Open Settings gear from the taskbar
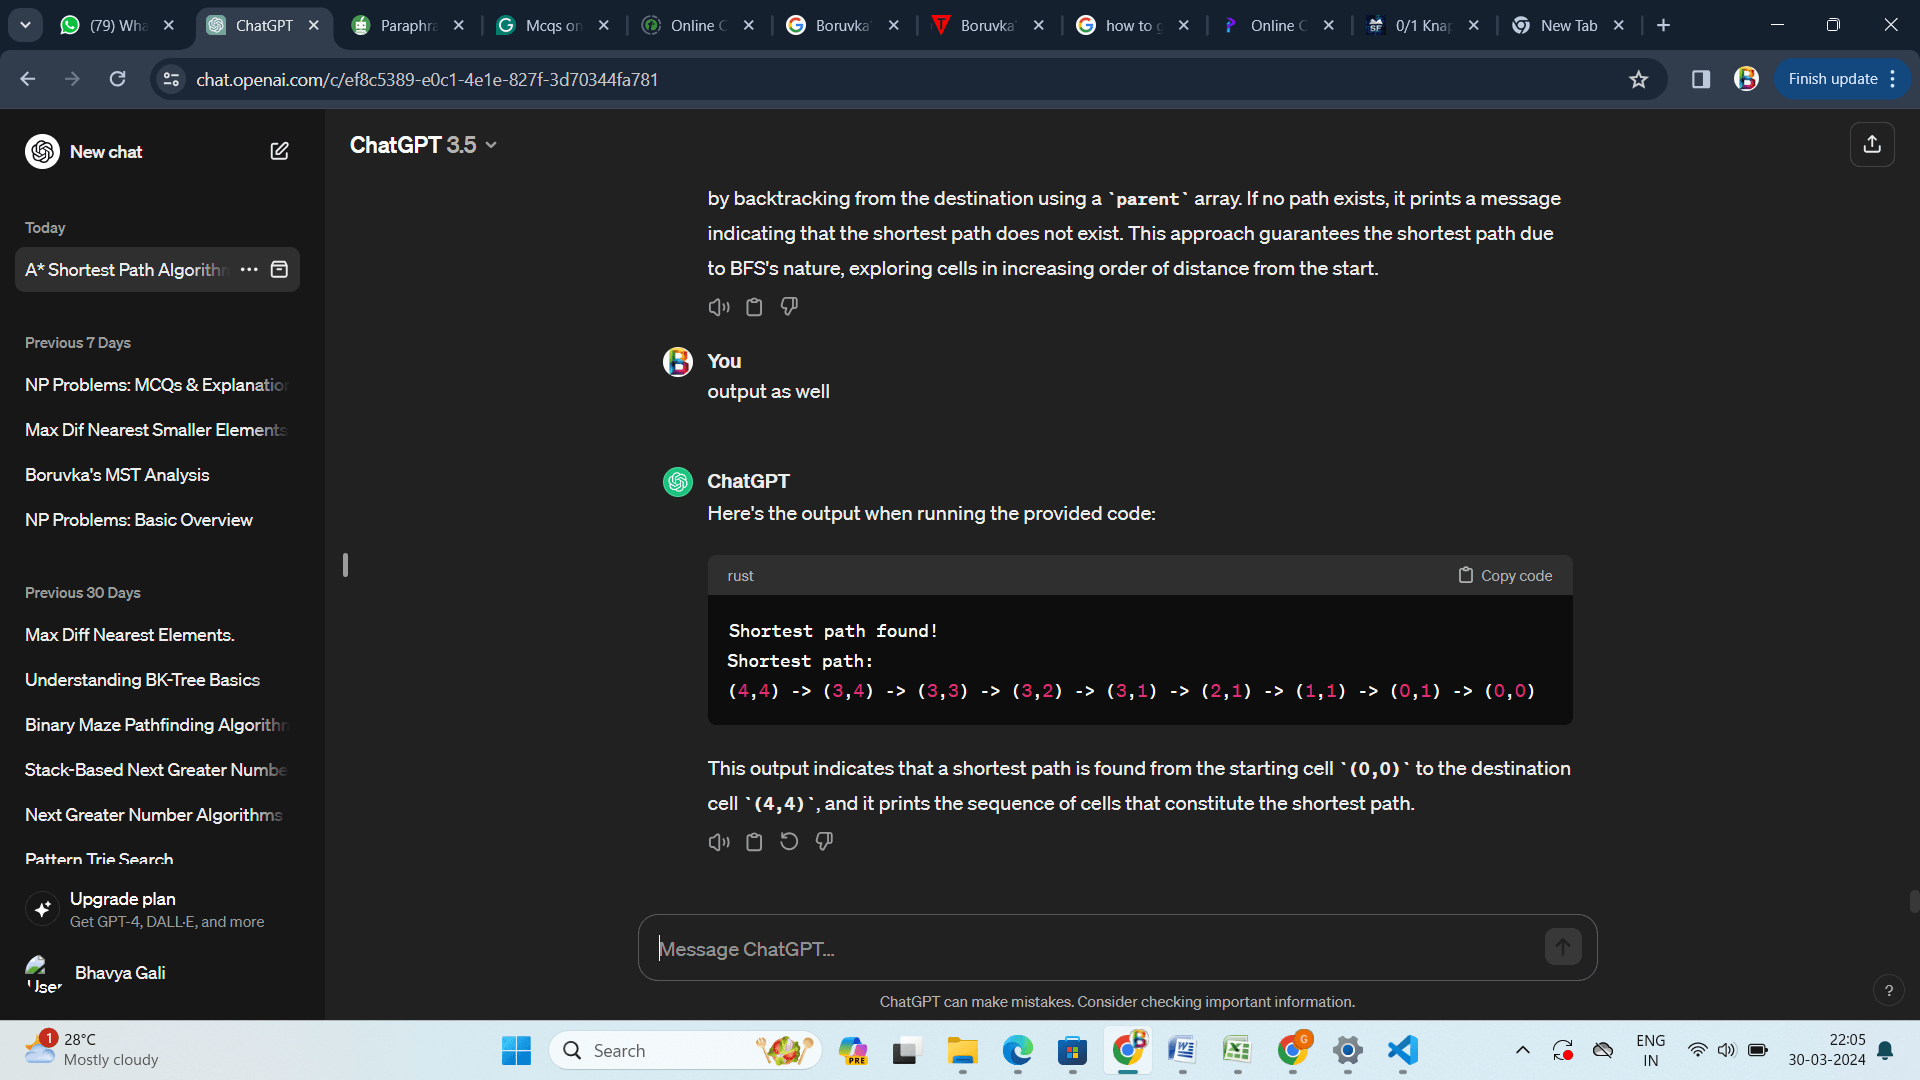 click(x=1347, y=1050)
